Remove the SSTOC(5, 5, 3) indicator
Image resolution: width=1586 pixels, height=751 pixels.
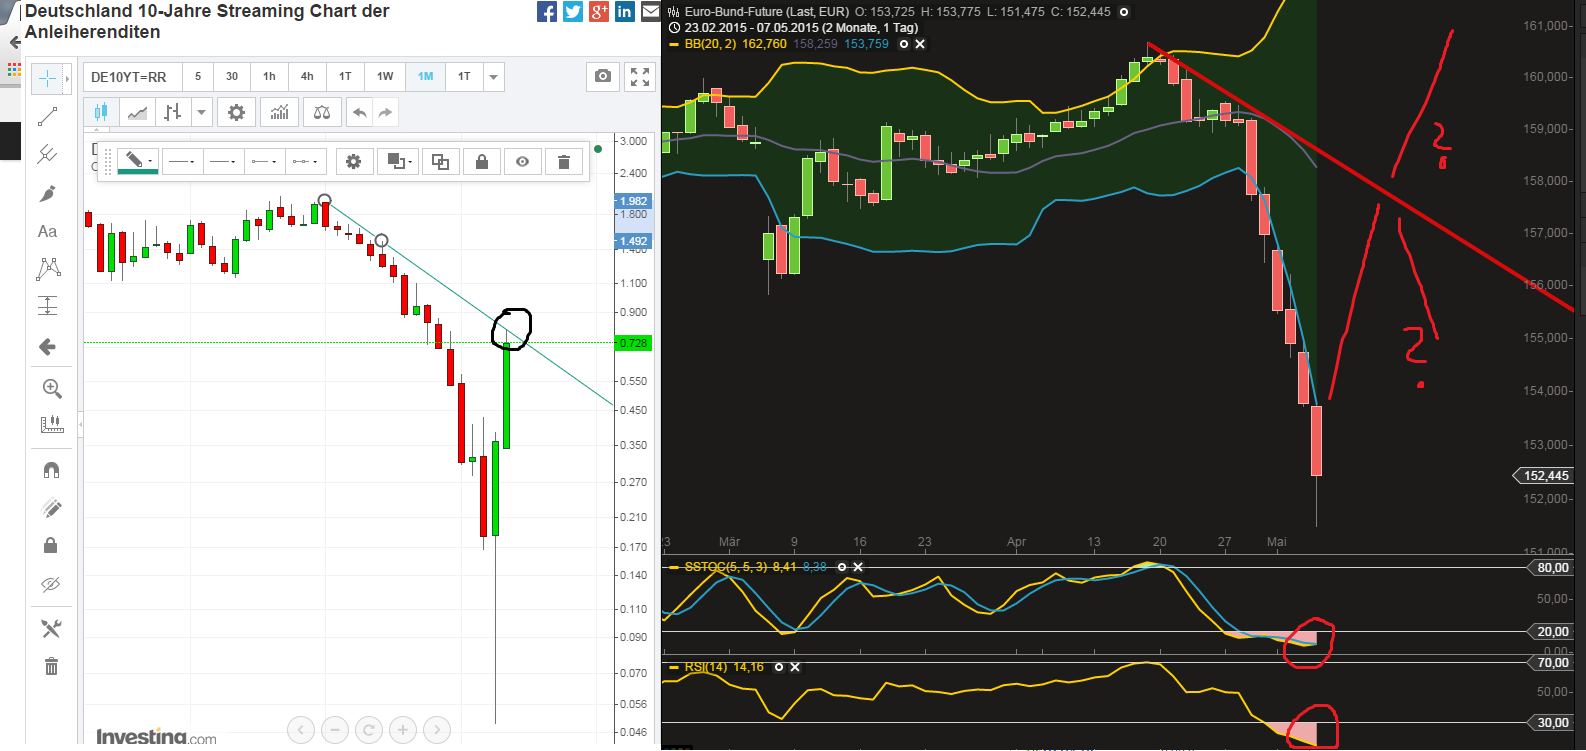[x=858, y=567]
